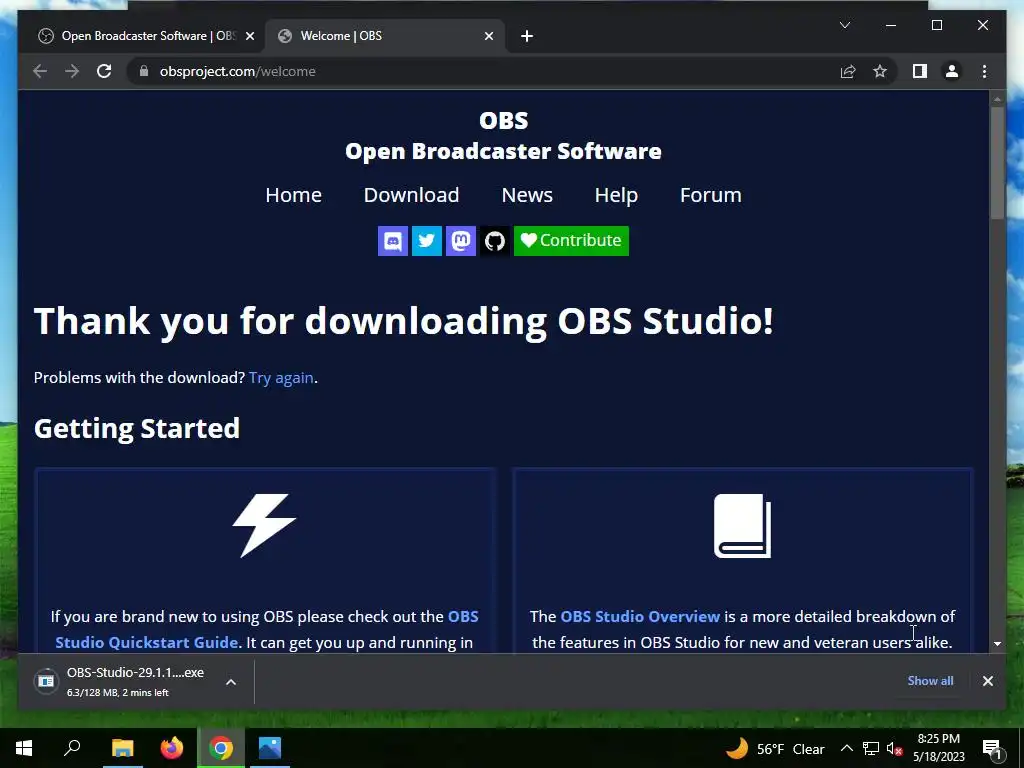Open Chrome's three-dot menu
Viewport: 1024px width, 768px height.
tap(984, 71)
